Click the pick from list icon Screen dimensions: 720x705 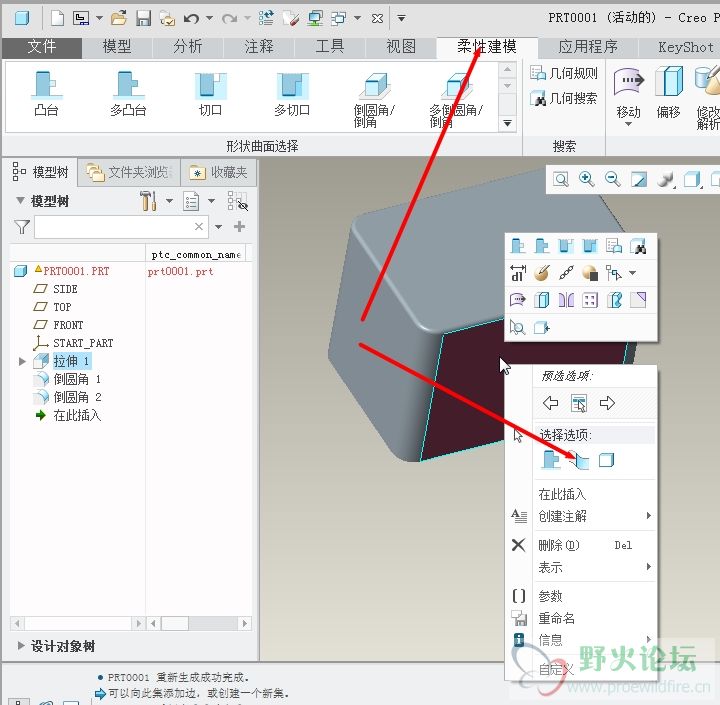click(x=579, y=403)
